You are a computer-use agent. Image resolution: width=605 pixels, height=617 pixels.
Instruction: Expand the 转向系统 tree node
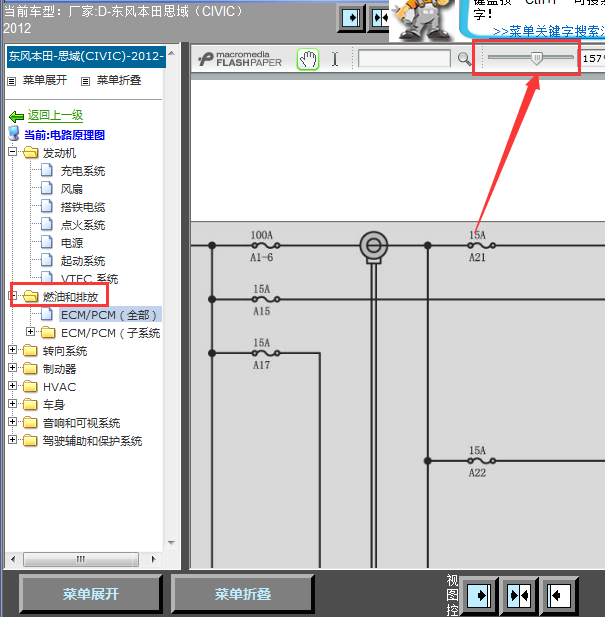[x=13, y=349]
